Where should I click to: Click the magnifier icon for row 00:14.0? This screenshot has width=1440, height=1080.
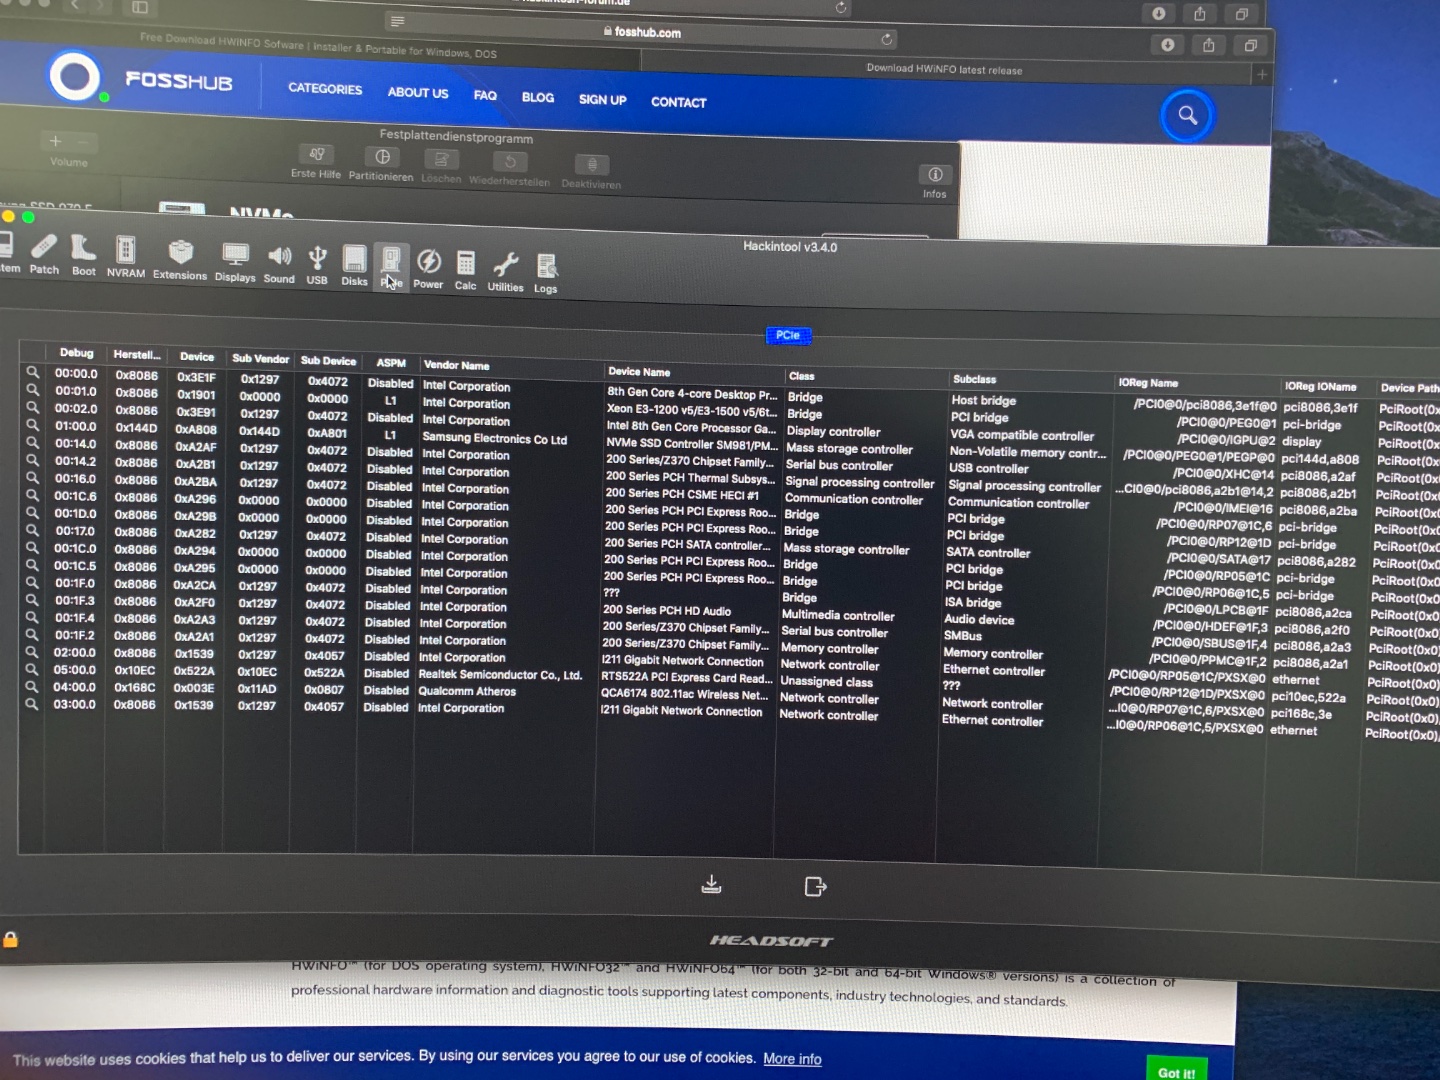tap(33, 442)
